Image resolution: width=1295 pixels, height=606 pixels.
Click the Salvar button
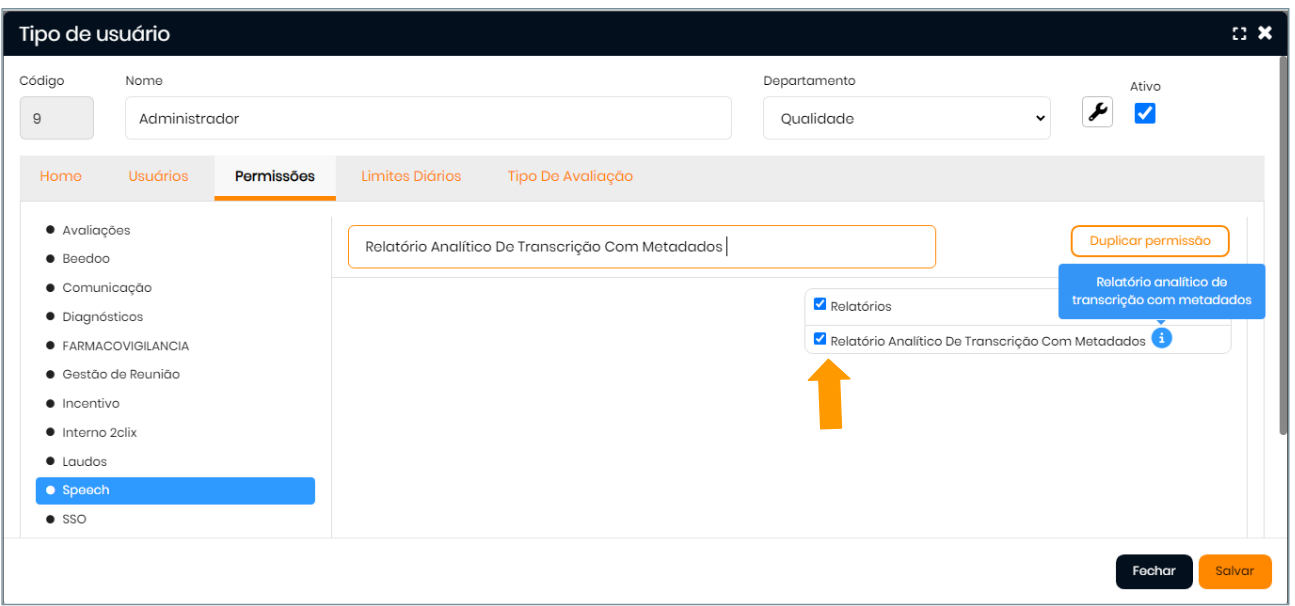[1234, 571]
